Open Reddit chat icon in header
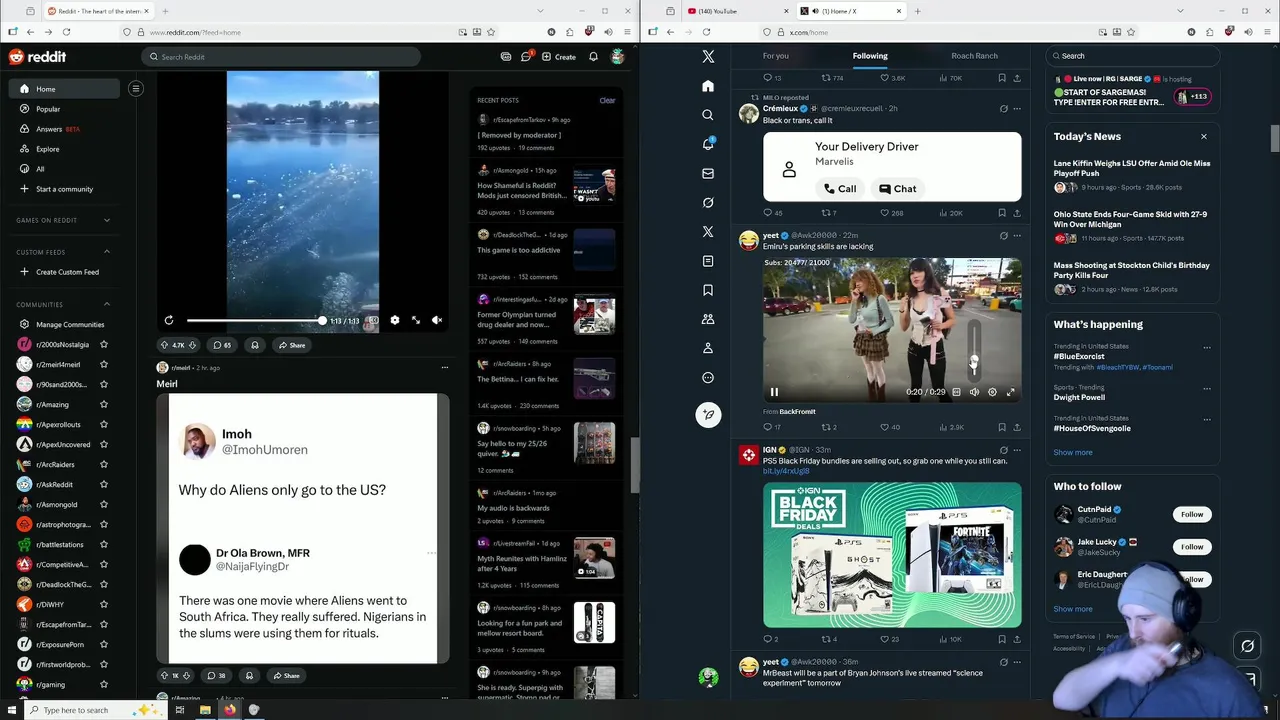The width and height of the screenshot is (1280, 720). (x=526, y=57)
